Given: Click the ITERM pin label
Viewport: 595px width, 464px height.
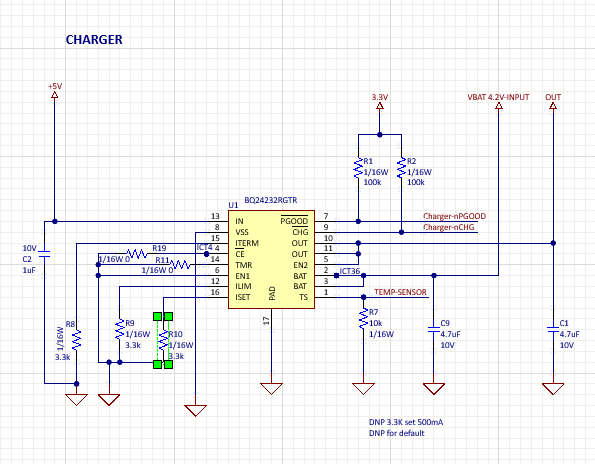Looking at the screenshot, I should point(247,243).
